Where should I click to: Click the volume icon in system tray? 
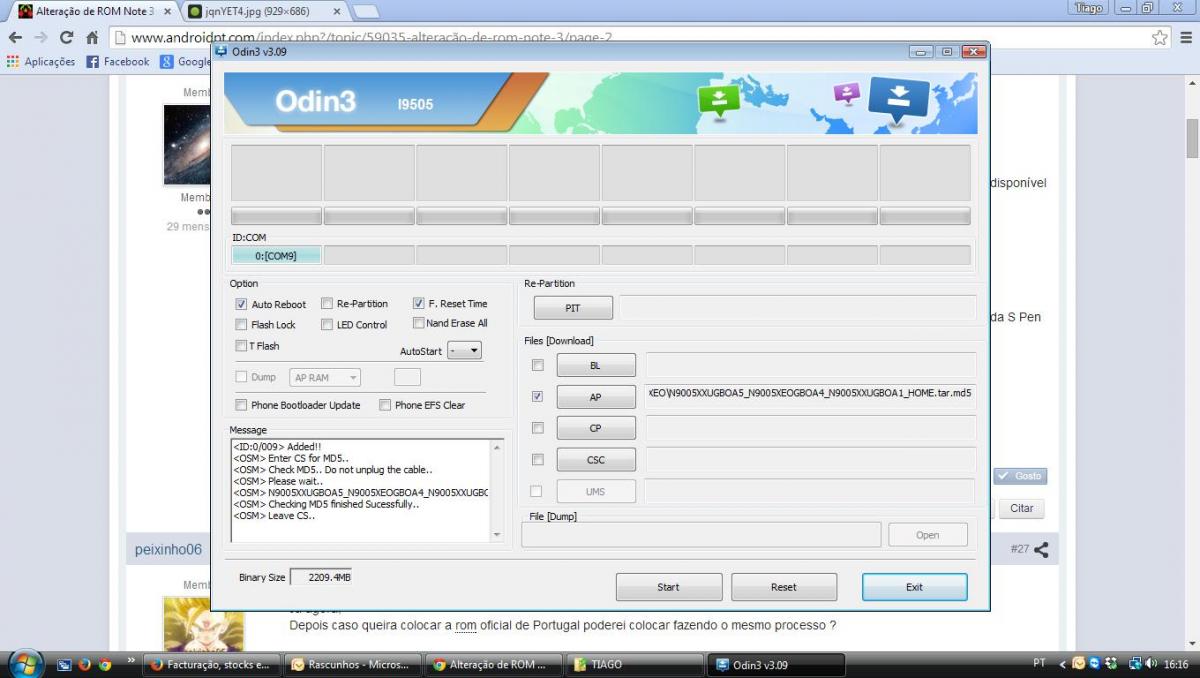[x=1153, y=664]
